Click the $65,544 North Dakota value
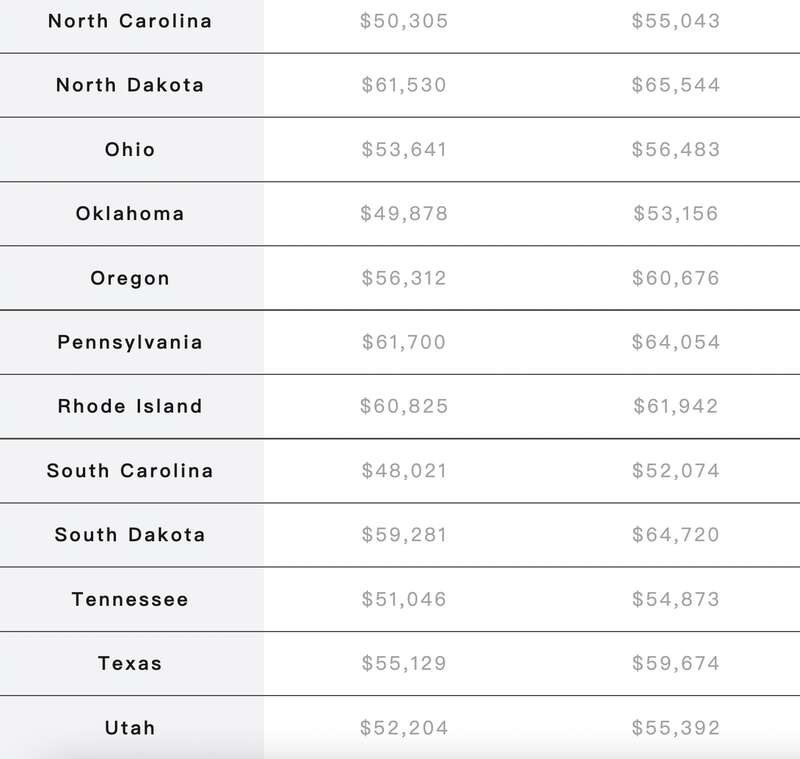The height and width of the screenshot is (759, 800). 676,85
